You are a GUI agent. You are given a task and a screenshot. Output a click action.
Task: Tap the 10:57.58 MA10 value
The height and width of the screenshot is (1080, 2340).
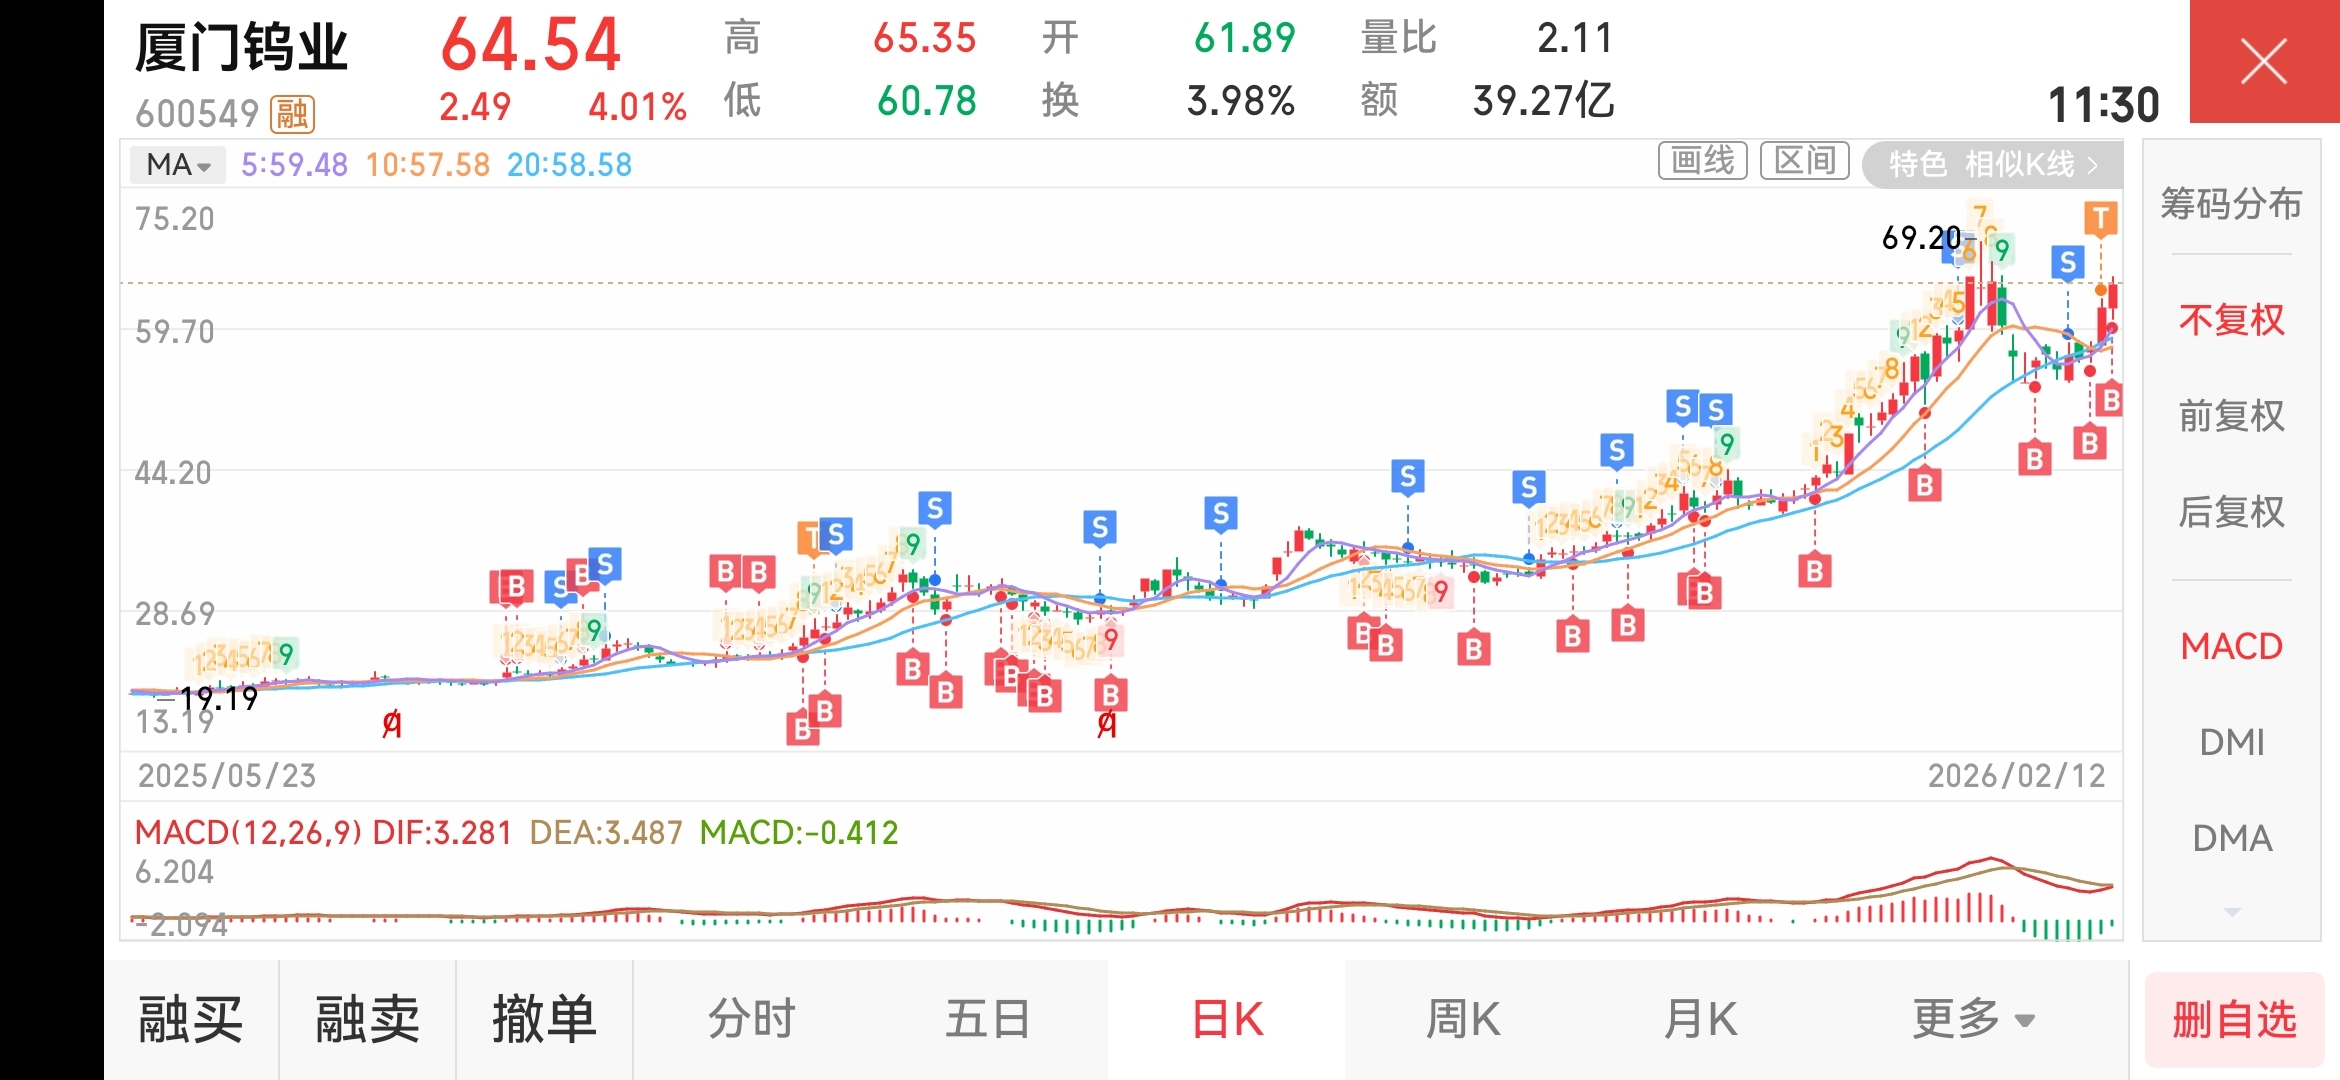(428, 164)
